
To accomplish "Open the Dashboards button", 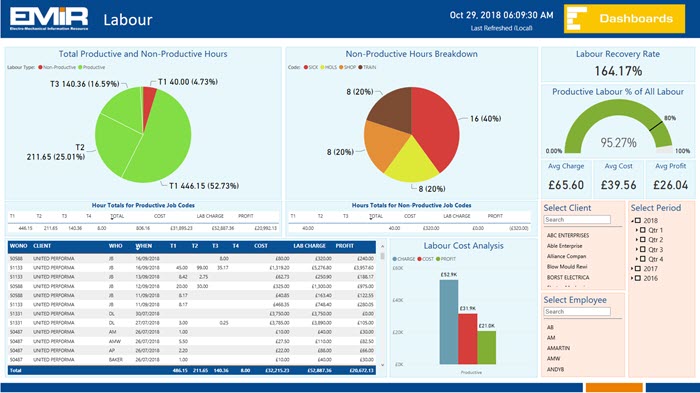I will (624, 19).
